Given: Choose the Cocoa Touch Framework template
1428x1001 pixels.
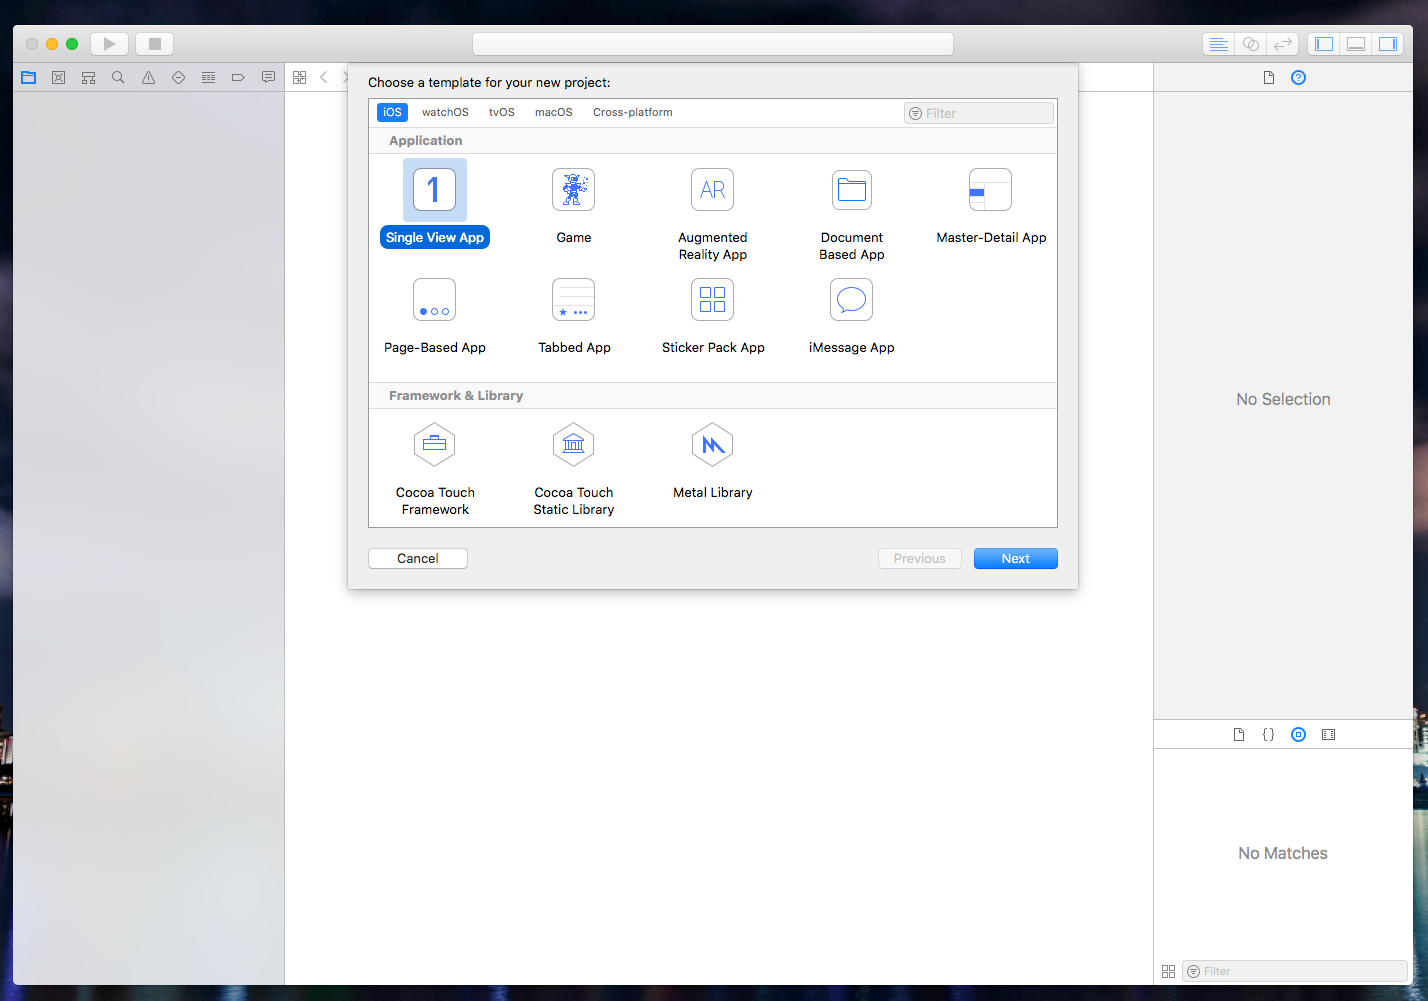Looking at the screenshot, I should click(x=434, y=469).
